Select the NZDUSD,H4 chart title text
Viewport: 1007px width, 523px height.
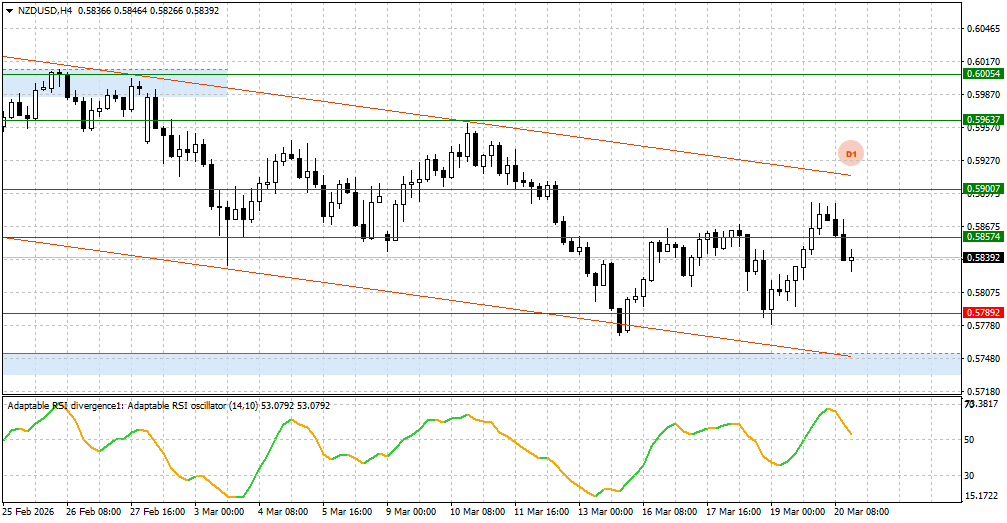pyautogui.click(x=45, y=11)
